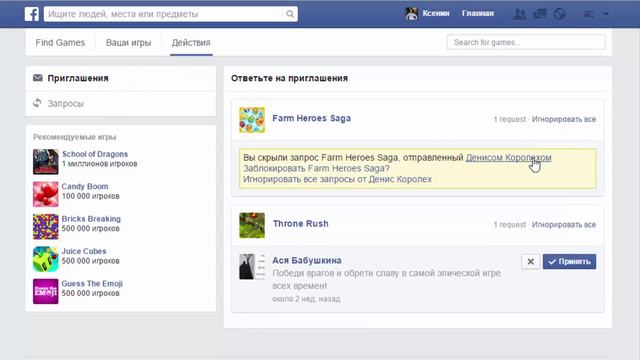Screen dimensions: 640x360
Task: Accept invitation with Принять button
Action: (x=569, y=262)
